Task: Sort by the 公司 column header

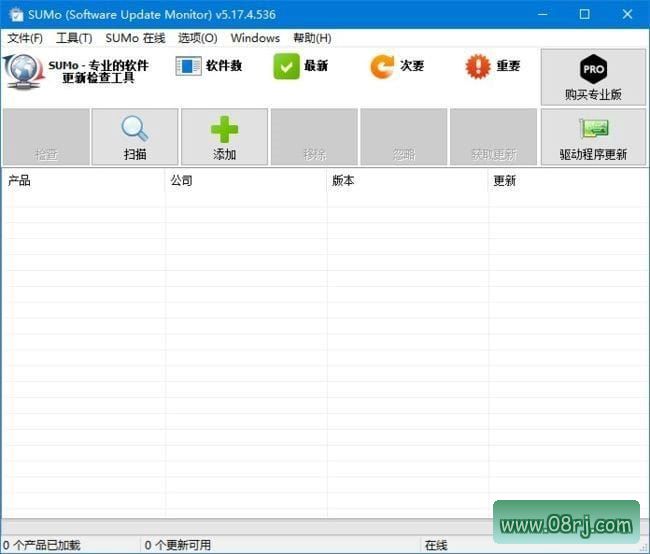Action: coord(246,181)
